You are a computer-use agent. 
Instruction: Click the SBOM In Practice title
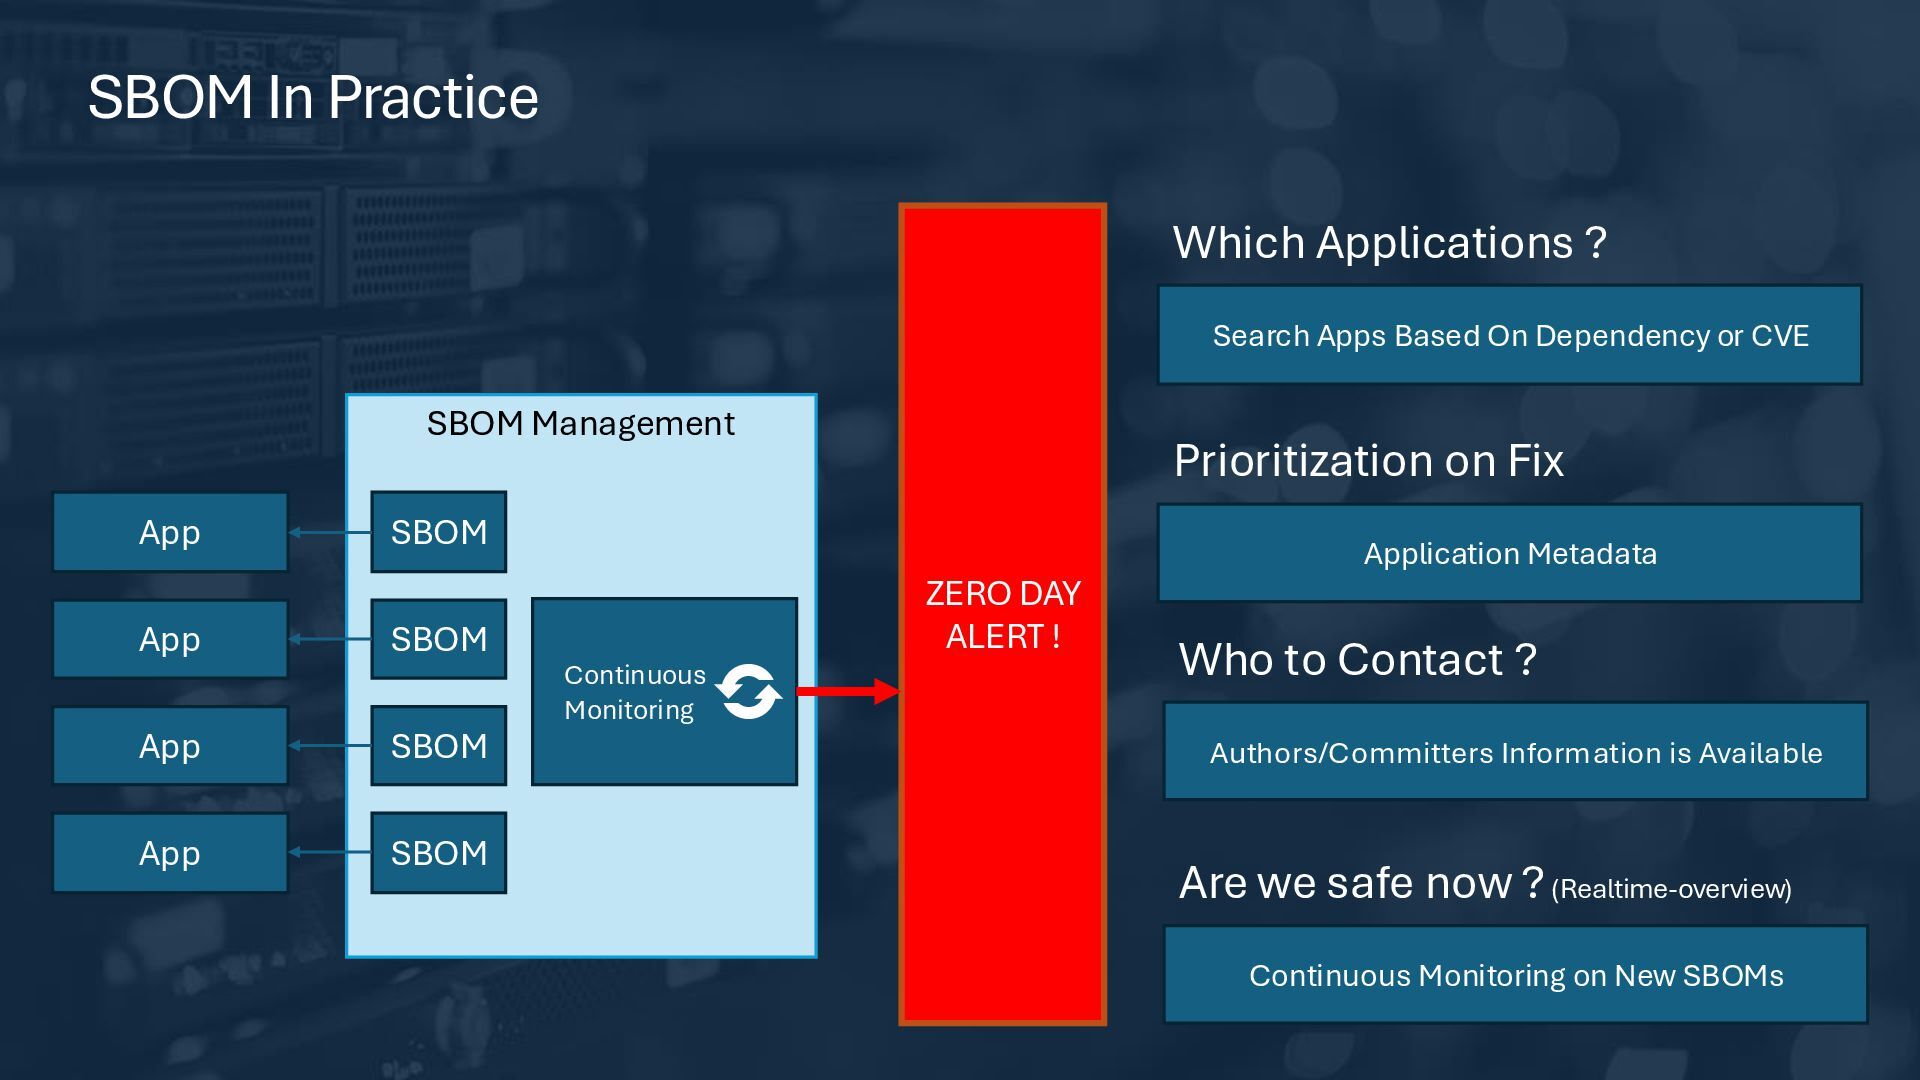313,97
